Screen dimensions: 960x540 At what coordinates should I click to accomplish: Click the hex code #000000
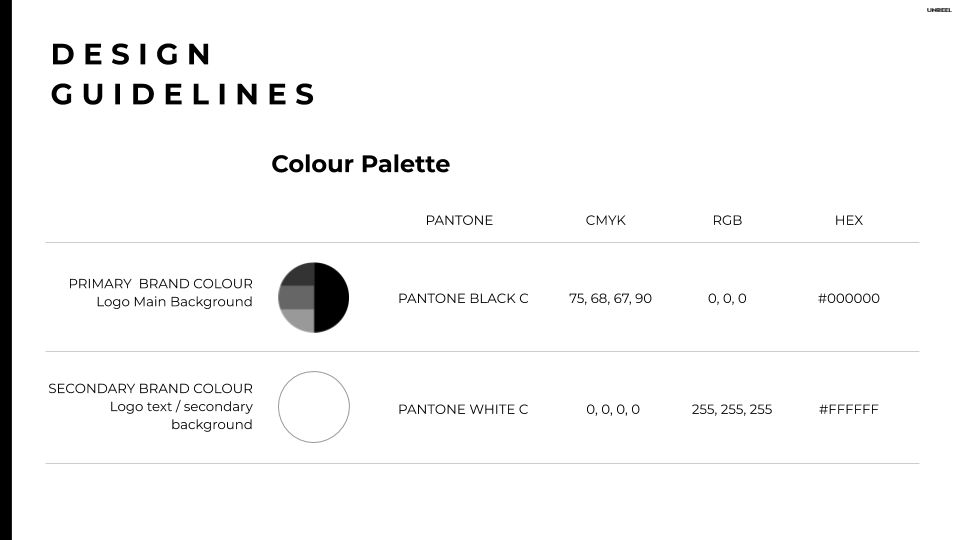[x=849, y=299]
